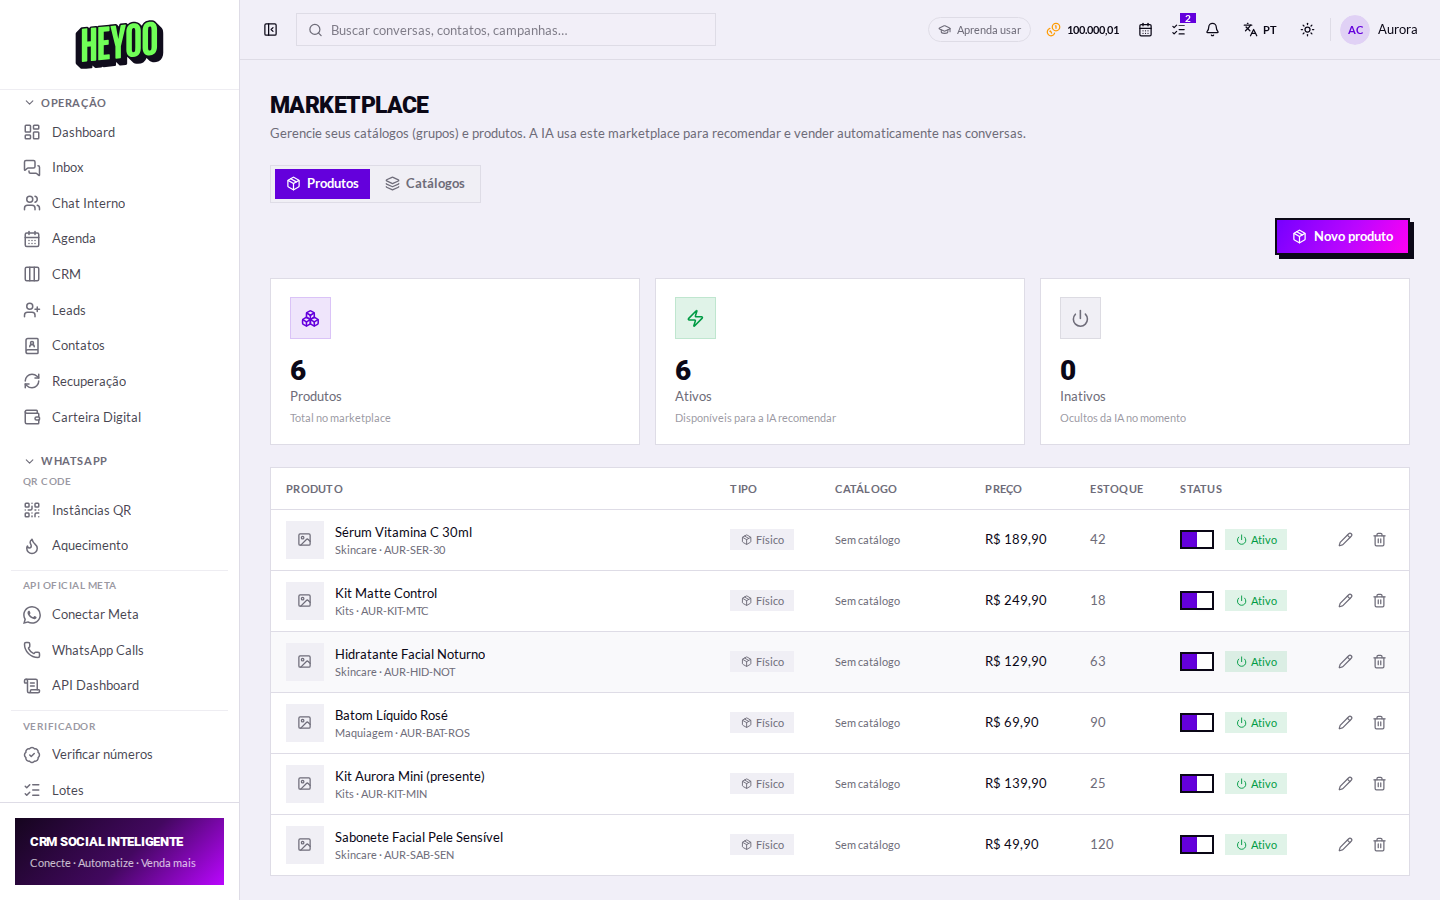Click the Novo produto button
This screenshot has width=1440, height=900.
pos(1342,237)
